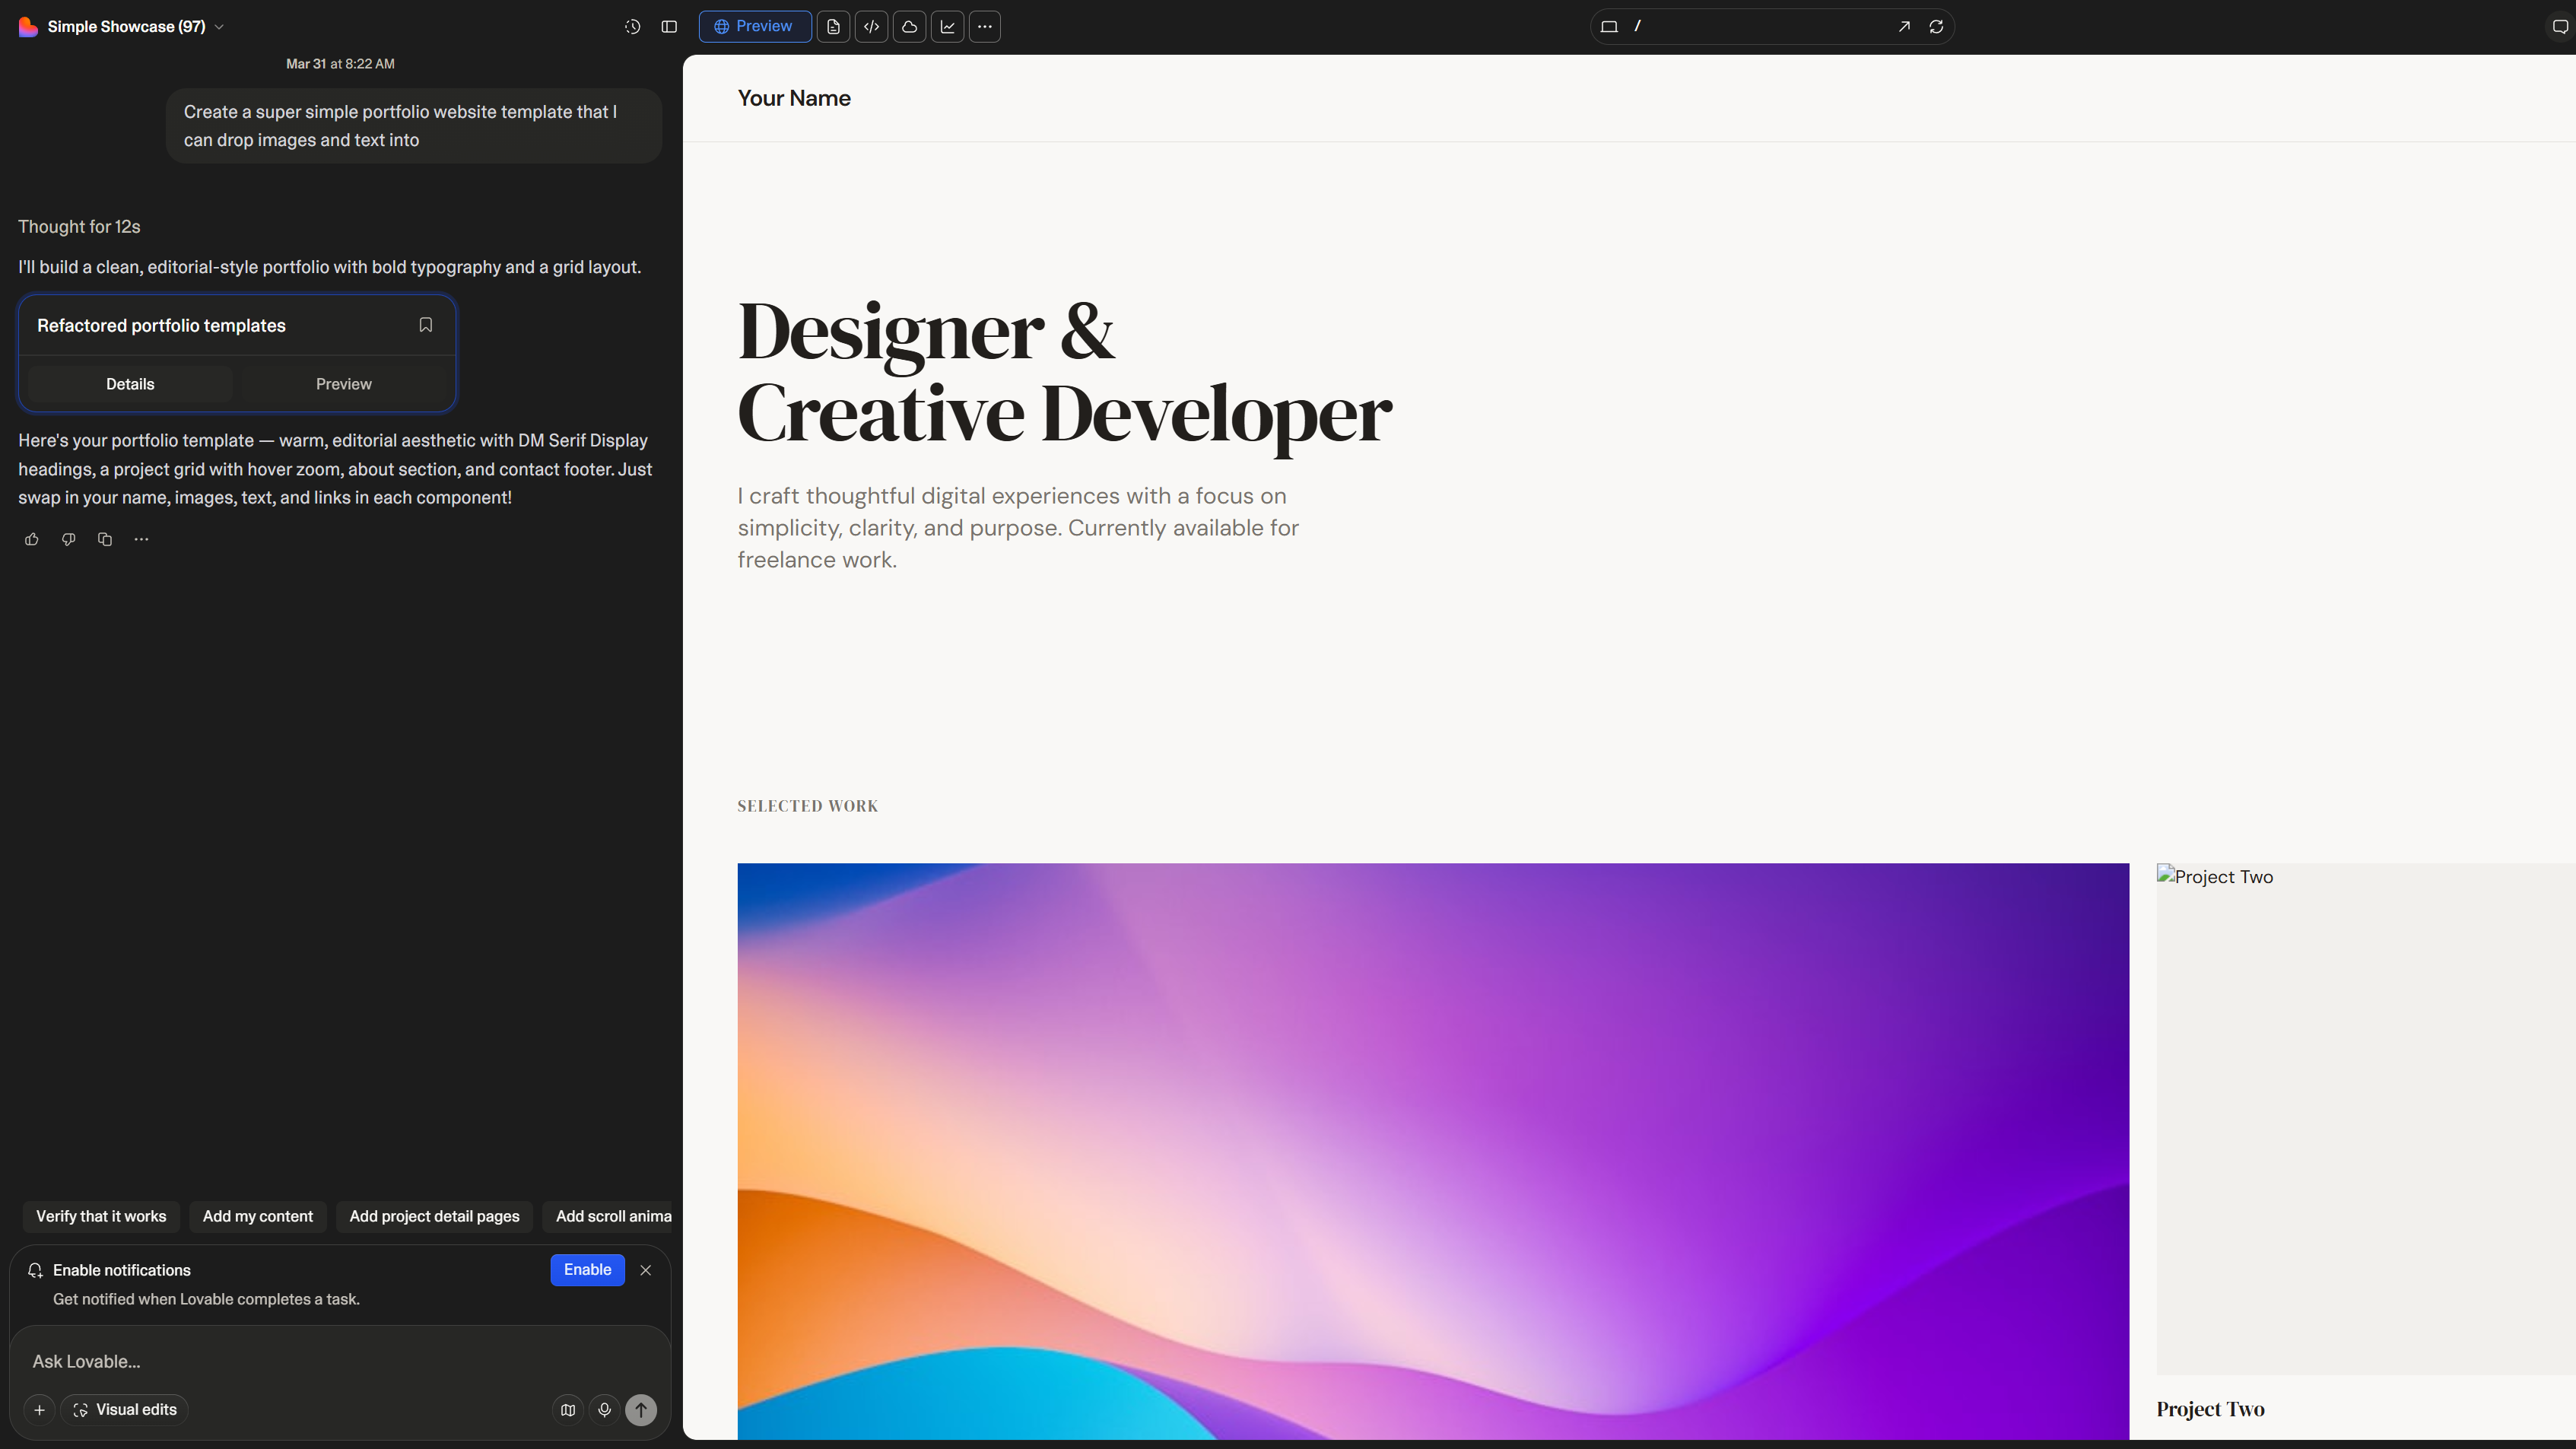Give thumbs down to the response
The height and width of the screenshot is (1449, 2576).
[68, 539]
